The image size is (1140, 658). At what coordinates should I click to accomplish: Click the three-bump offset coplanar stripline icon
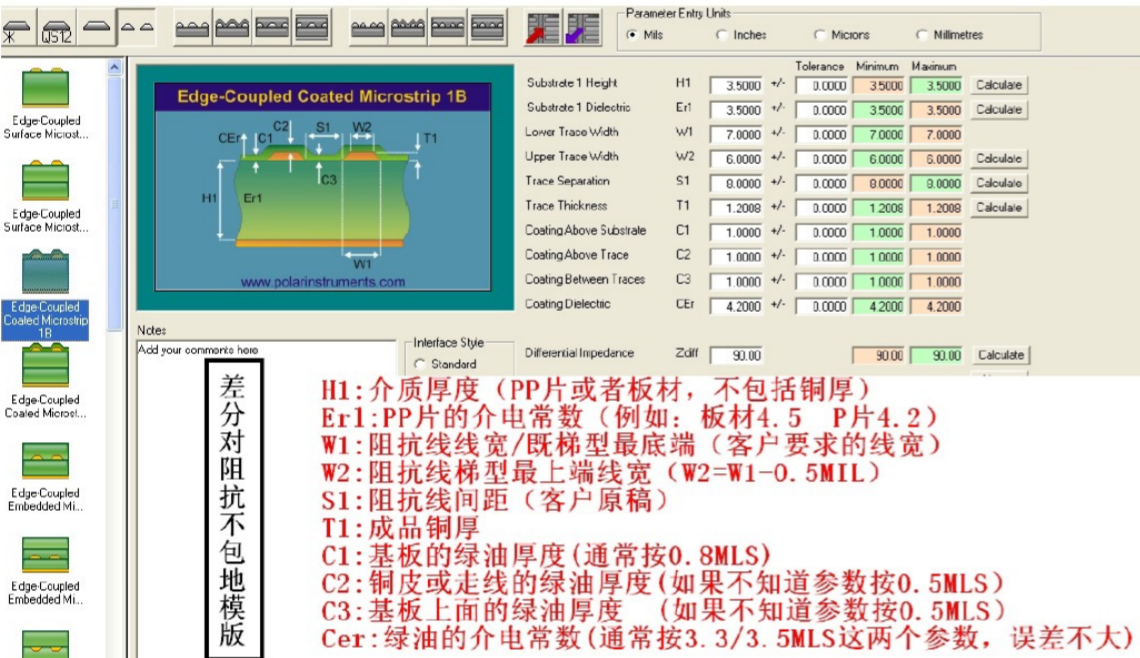pos(312,28)
